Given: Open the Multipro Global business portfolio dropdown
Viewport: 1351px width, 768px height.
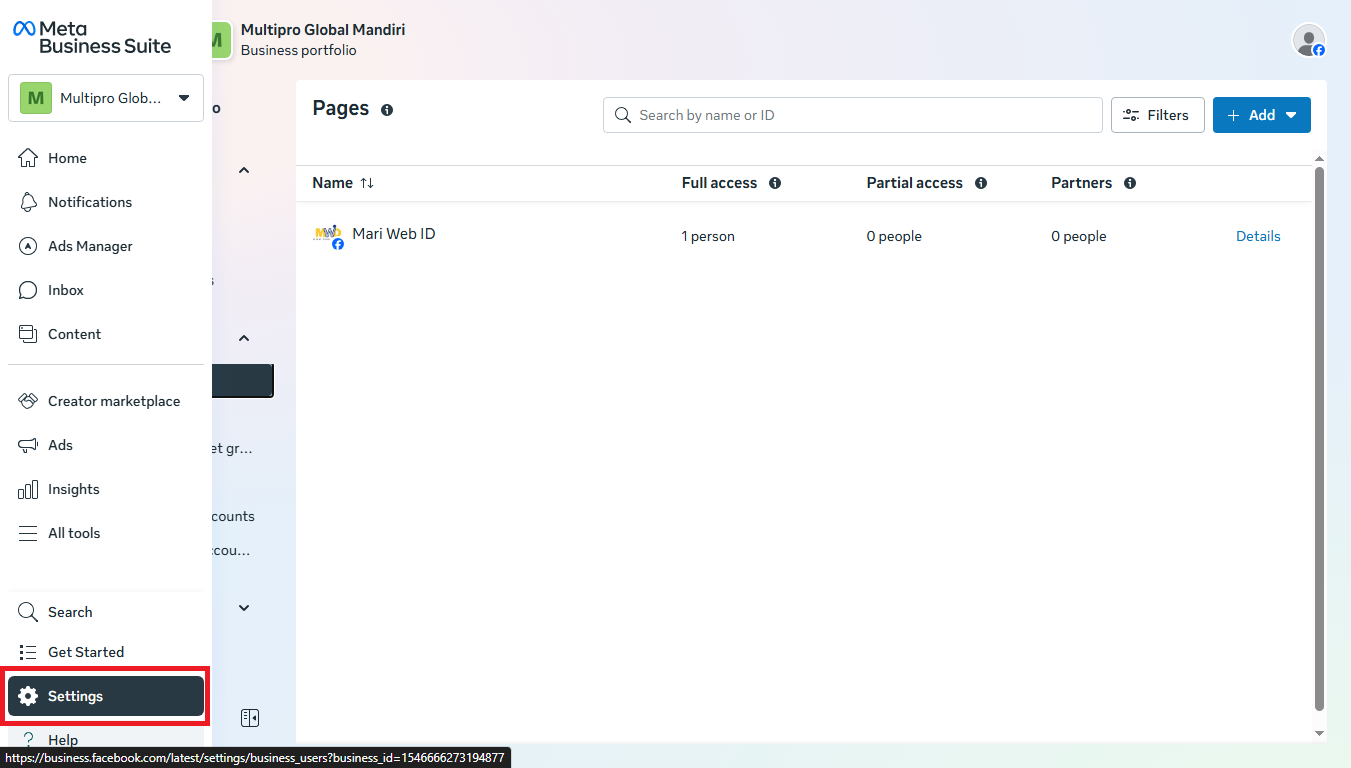Looking at the screenshot, I should click(106, 98).
